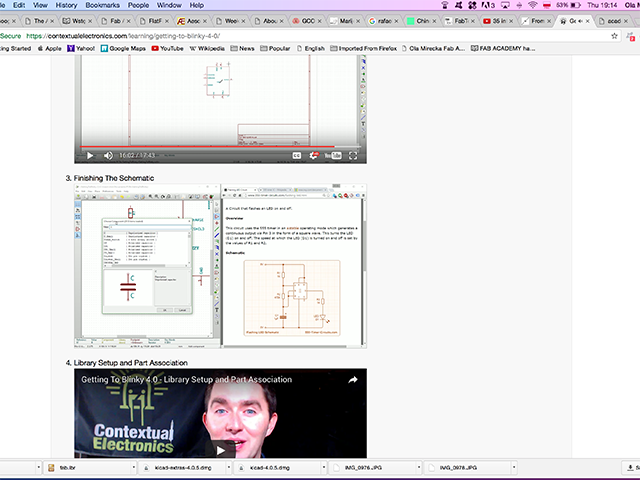Open the video on YouTube via logo
The image size is (640, 480).
pos(333,156)
